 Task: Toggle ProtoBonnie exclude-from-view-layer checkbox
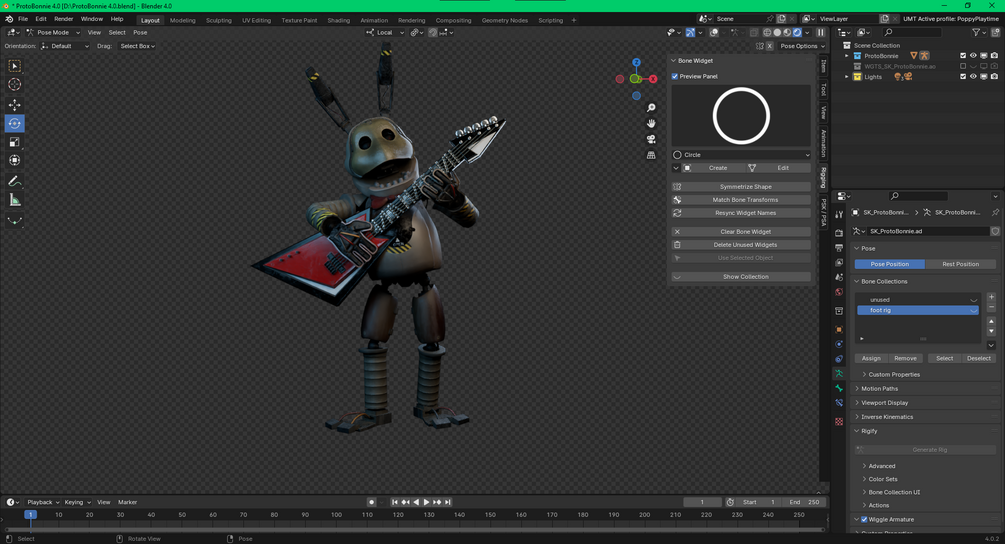click(962, 56)
